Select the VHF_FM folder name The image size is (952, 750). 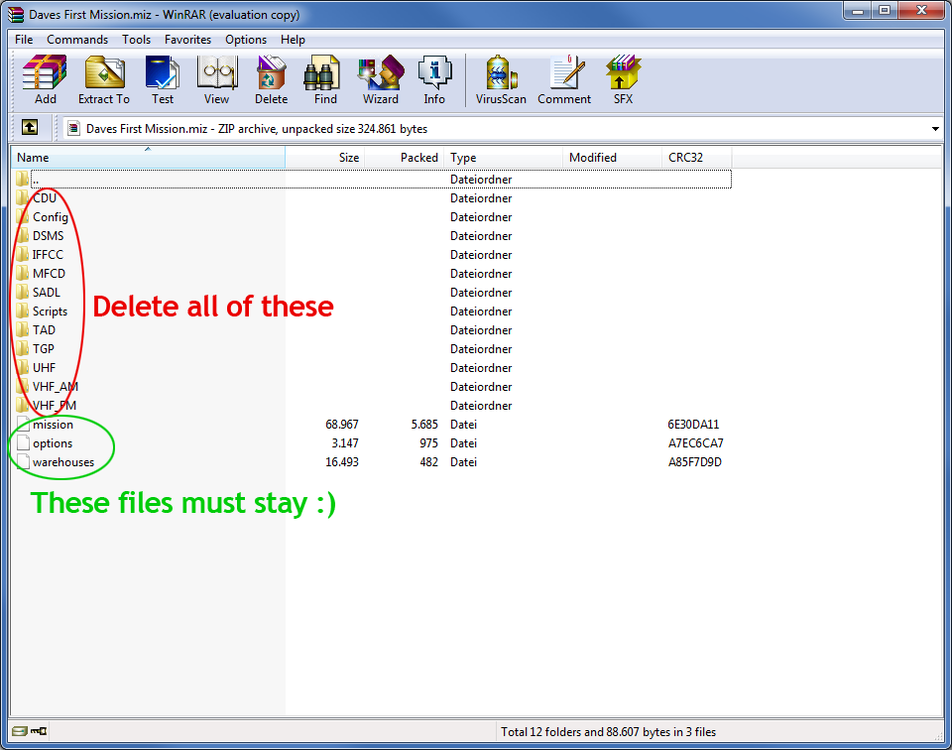coord(55,405)
